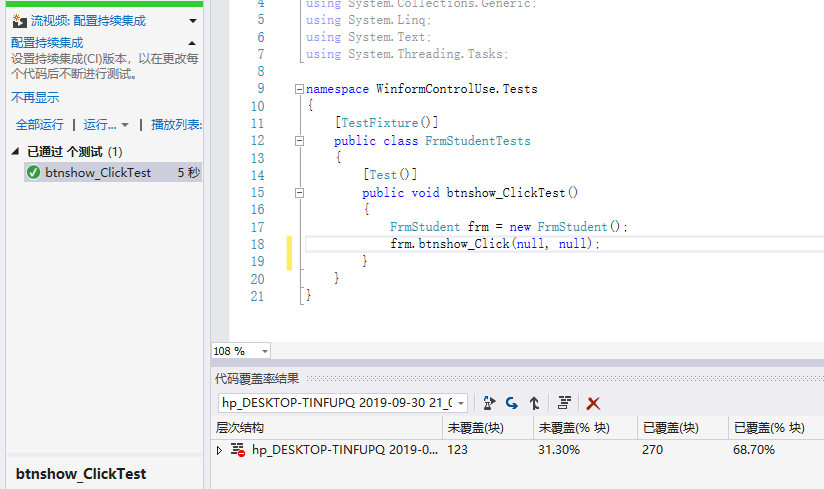Click the 运行... link
The height and width of the screenshot is (489, 824).
pyautogui.click(x=100, y=124)
